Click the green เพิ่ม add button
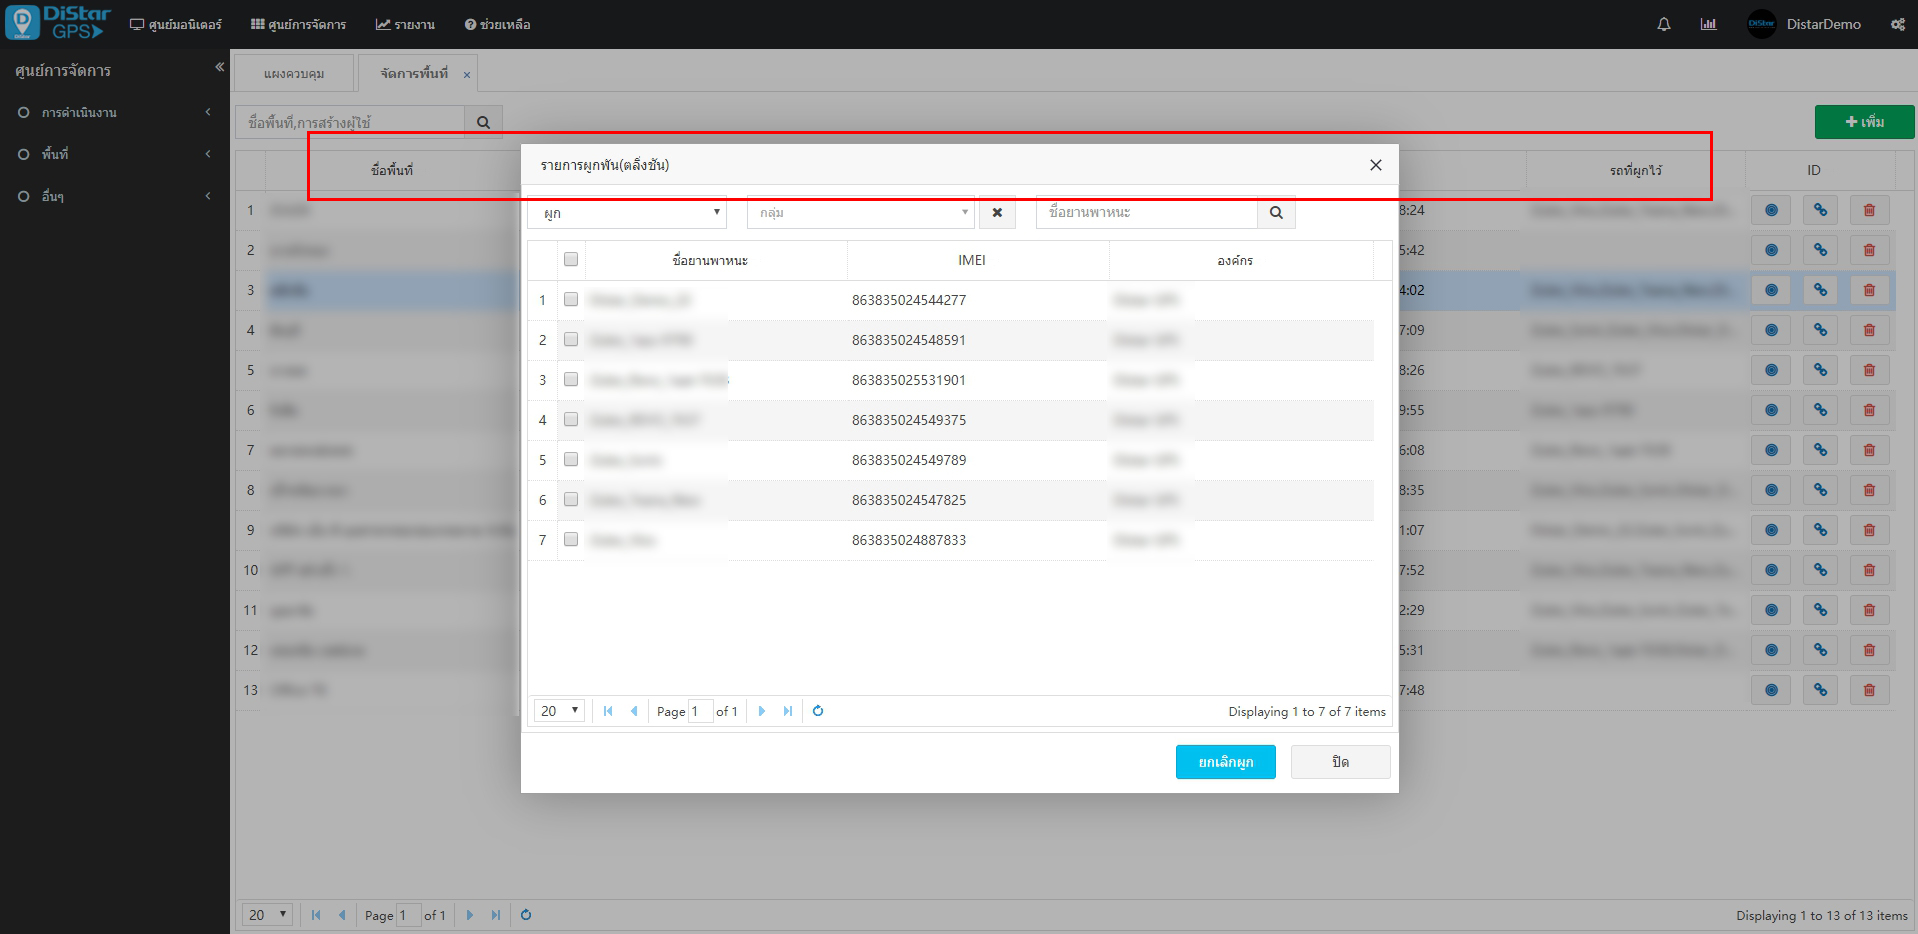The height and width of the screenshot is (934, 1918). pyautogui.click(x=1864, y=122)
